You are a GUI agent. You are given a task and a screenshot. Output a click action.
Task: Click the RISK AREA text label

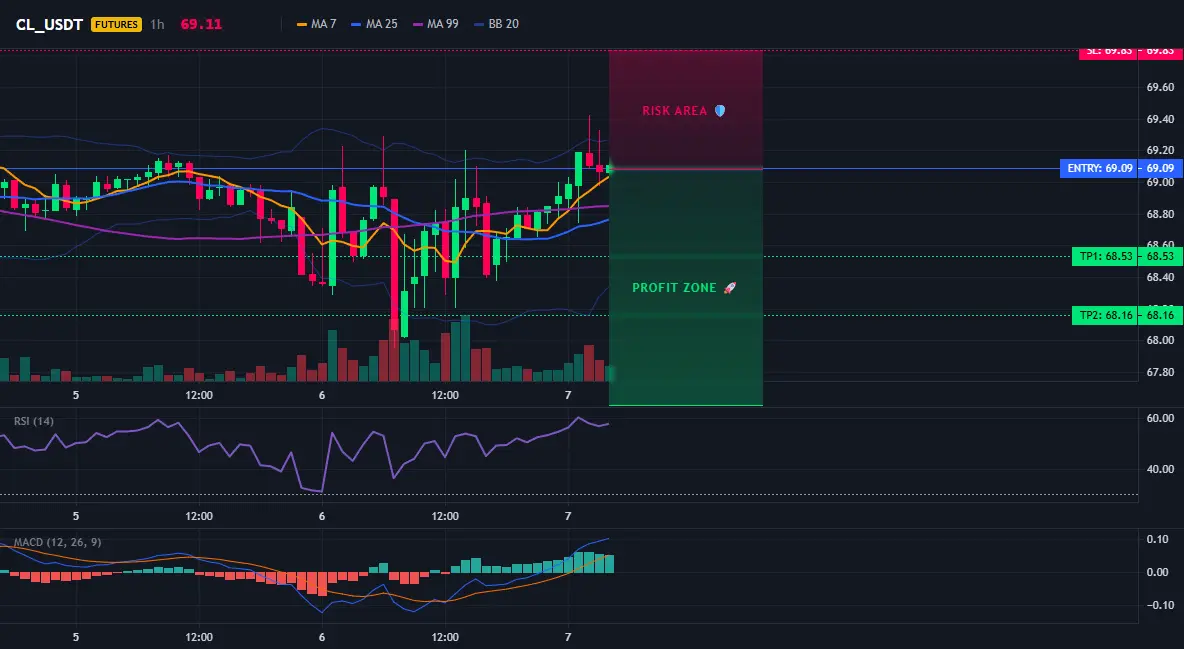click(674, 111)
